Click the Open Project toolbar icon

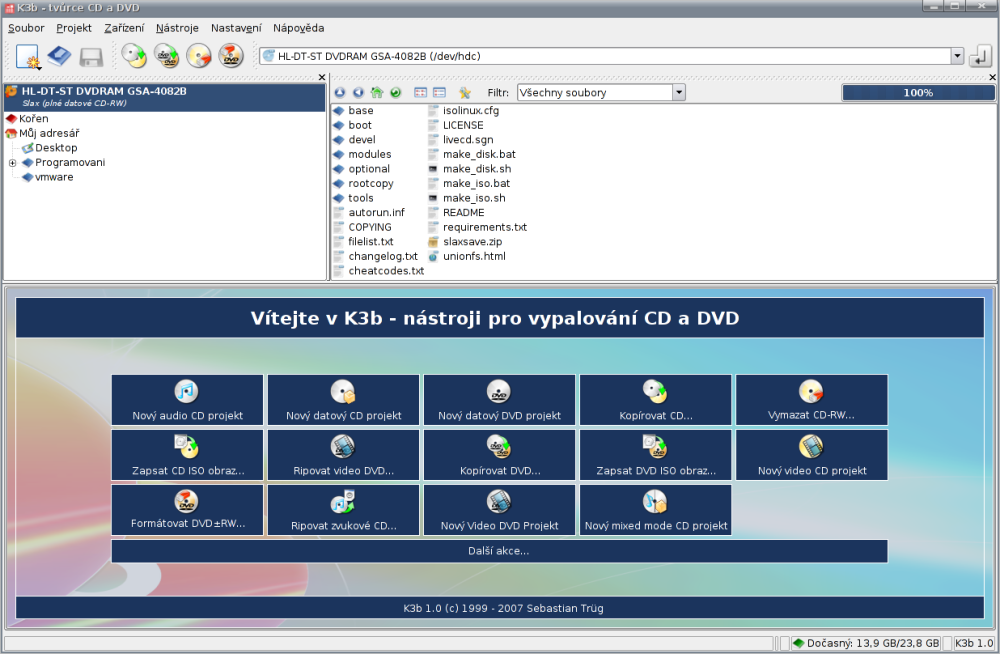click(59, 56)
